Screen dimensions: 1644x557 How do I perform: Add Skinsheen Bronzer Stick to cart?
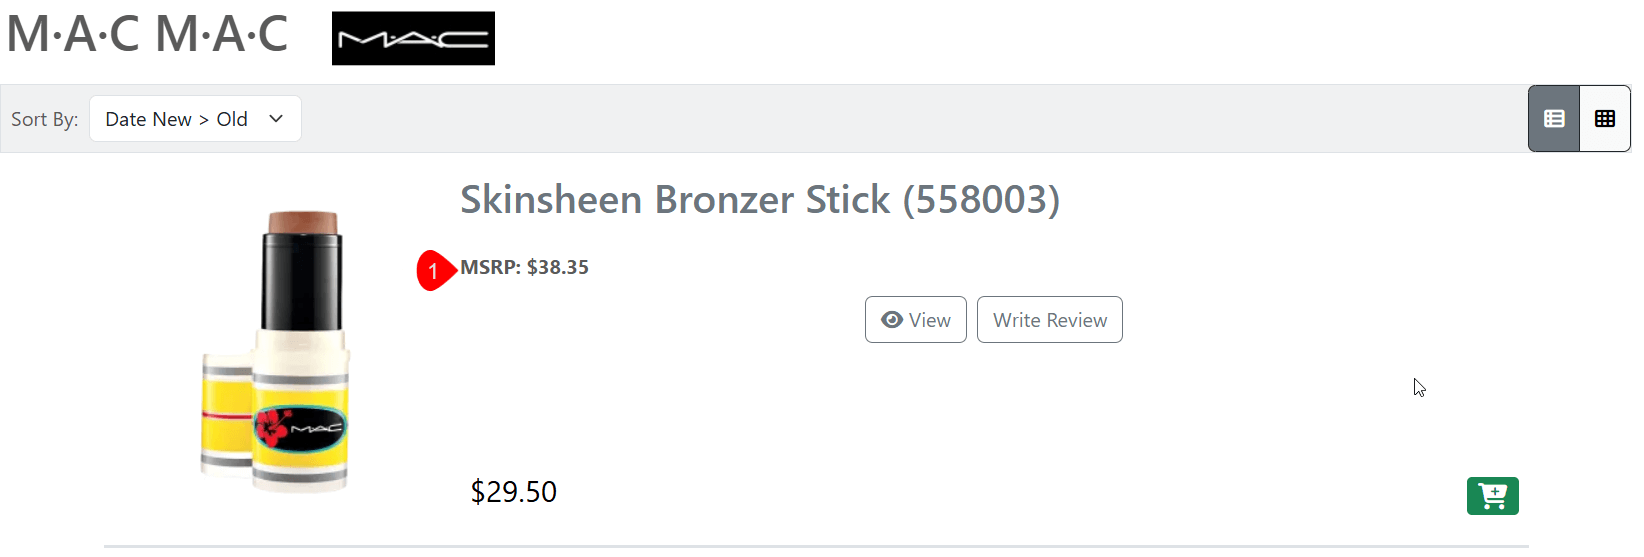coord(1492,496)
